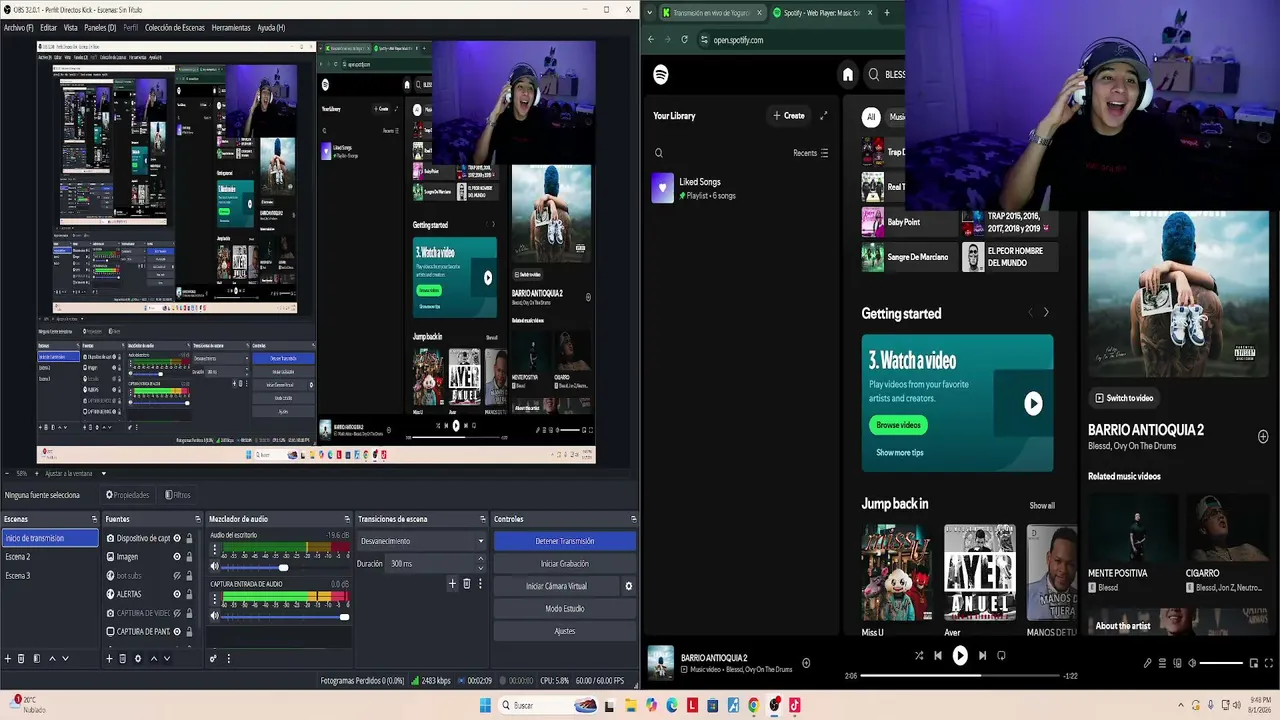Click Create button in Your Library
Image resolution: width=1280 pixels, height=720 pixels.
click(x=789, y=116)
